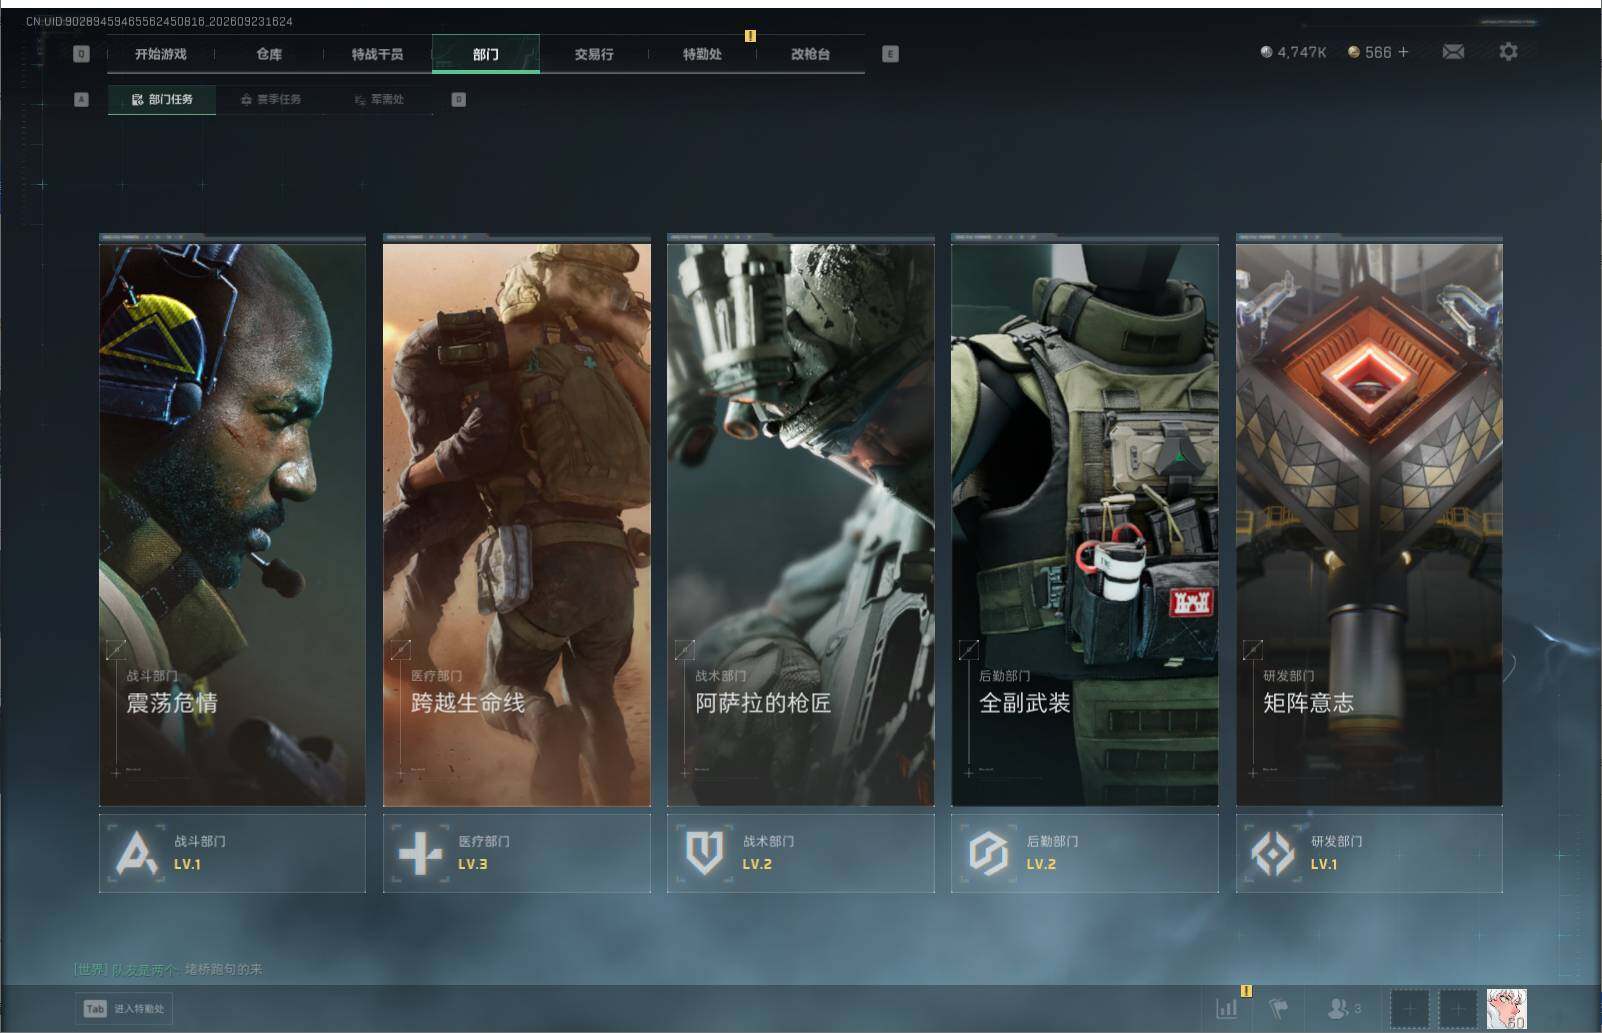Open the statistics bar chart icon
The width and height of the screenshot is (1602, 1033).
click(x=1227, y=1009)
